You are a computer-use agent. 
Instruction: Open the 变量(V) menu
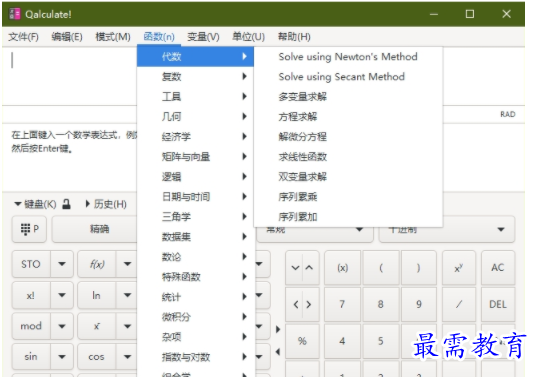[203, 37]
